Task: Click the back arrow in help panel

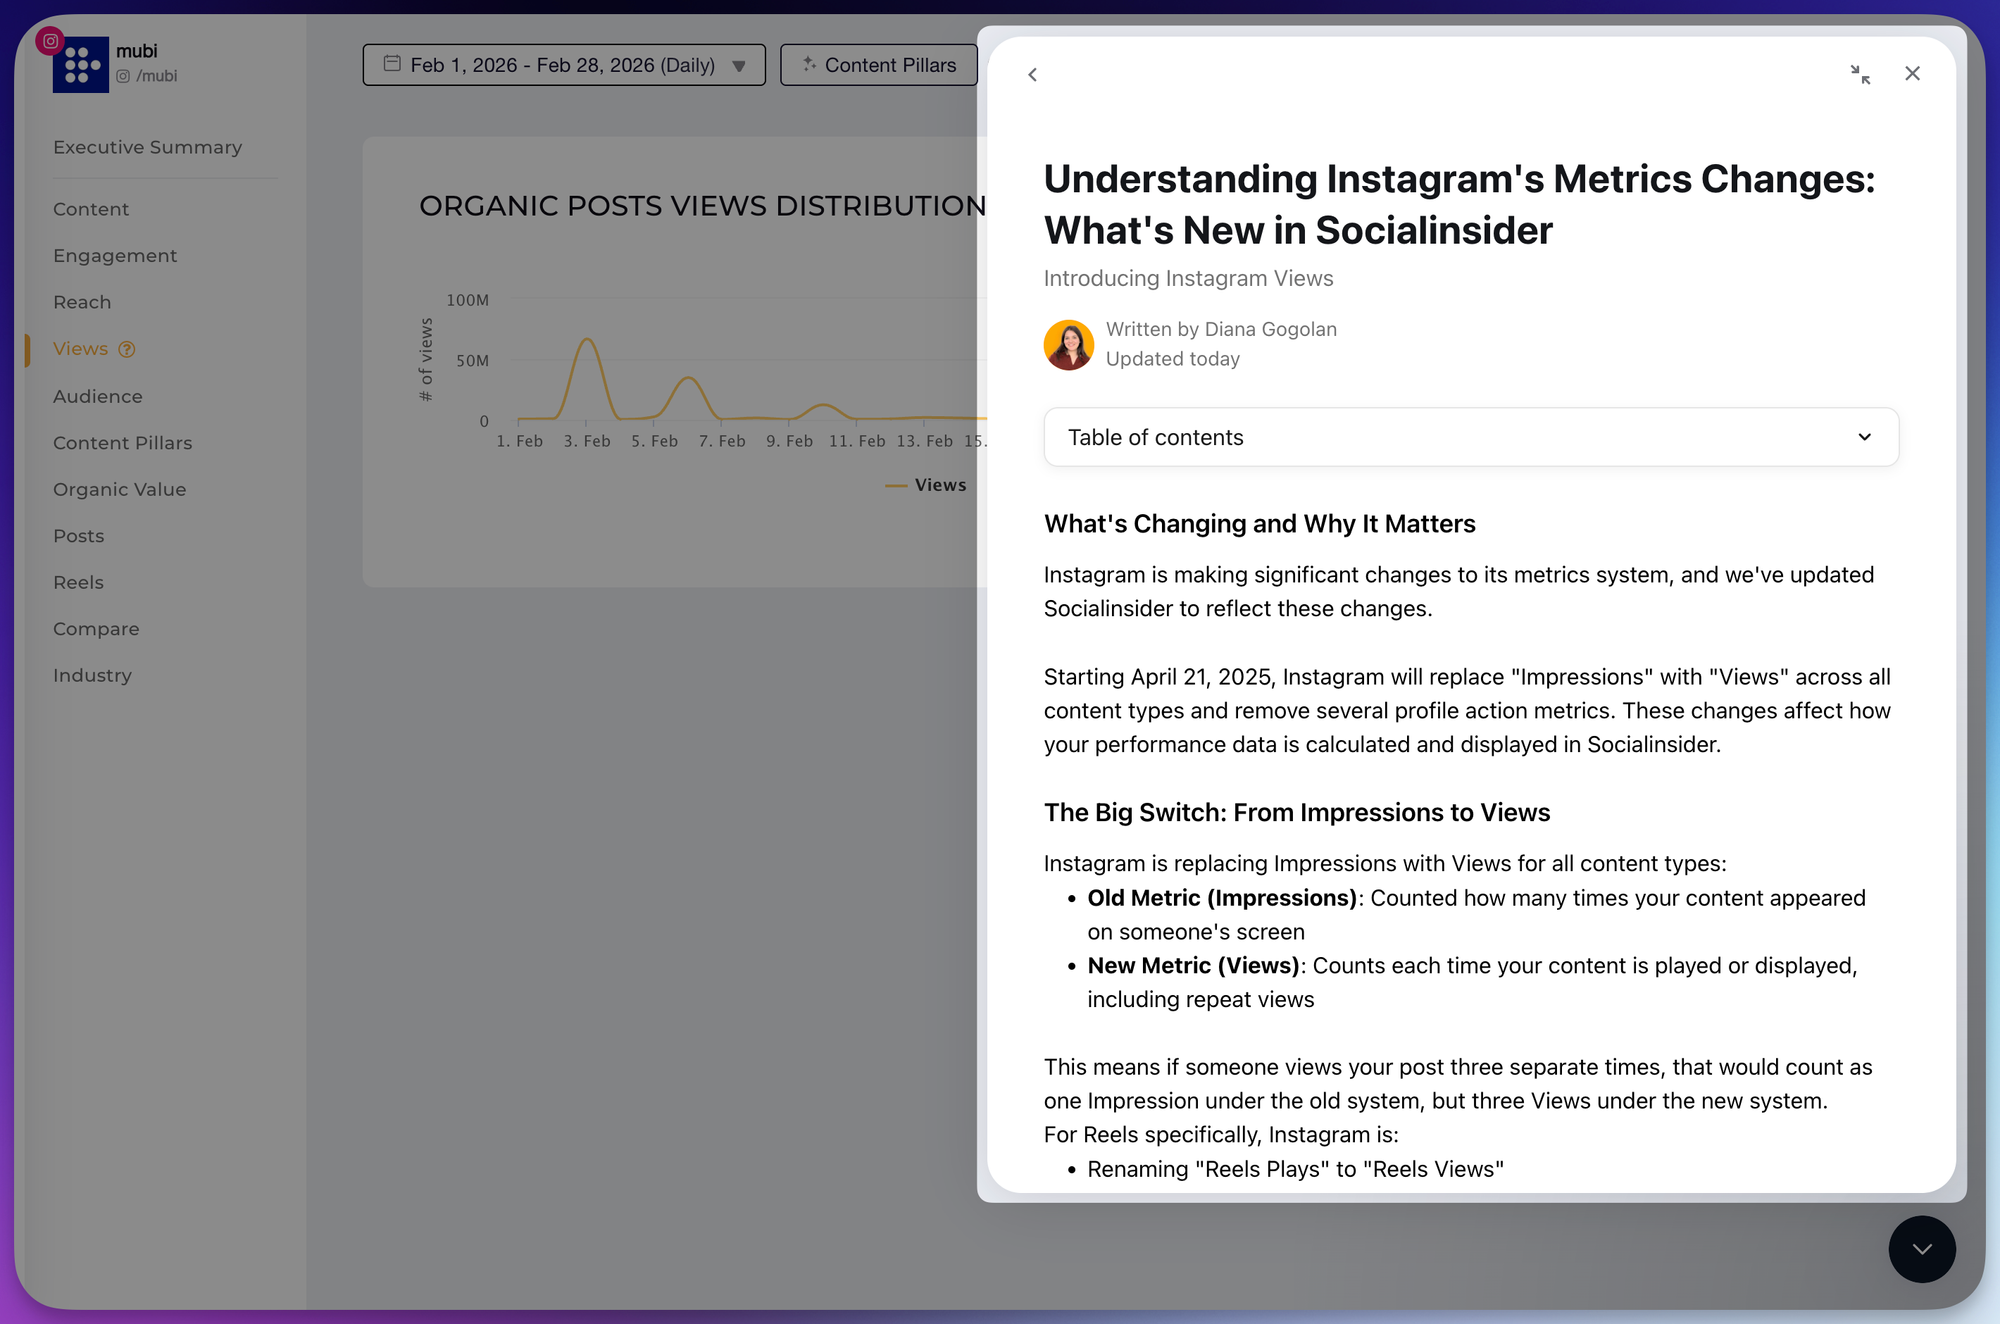Action: (1032, 75)
